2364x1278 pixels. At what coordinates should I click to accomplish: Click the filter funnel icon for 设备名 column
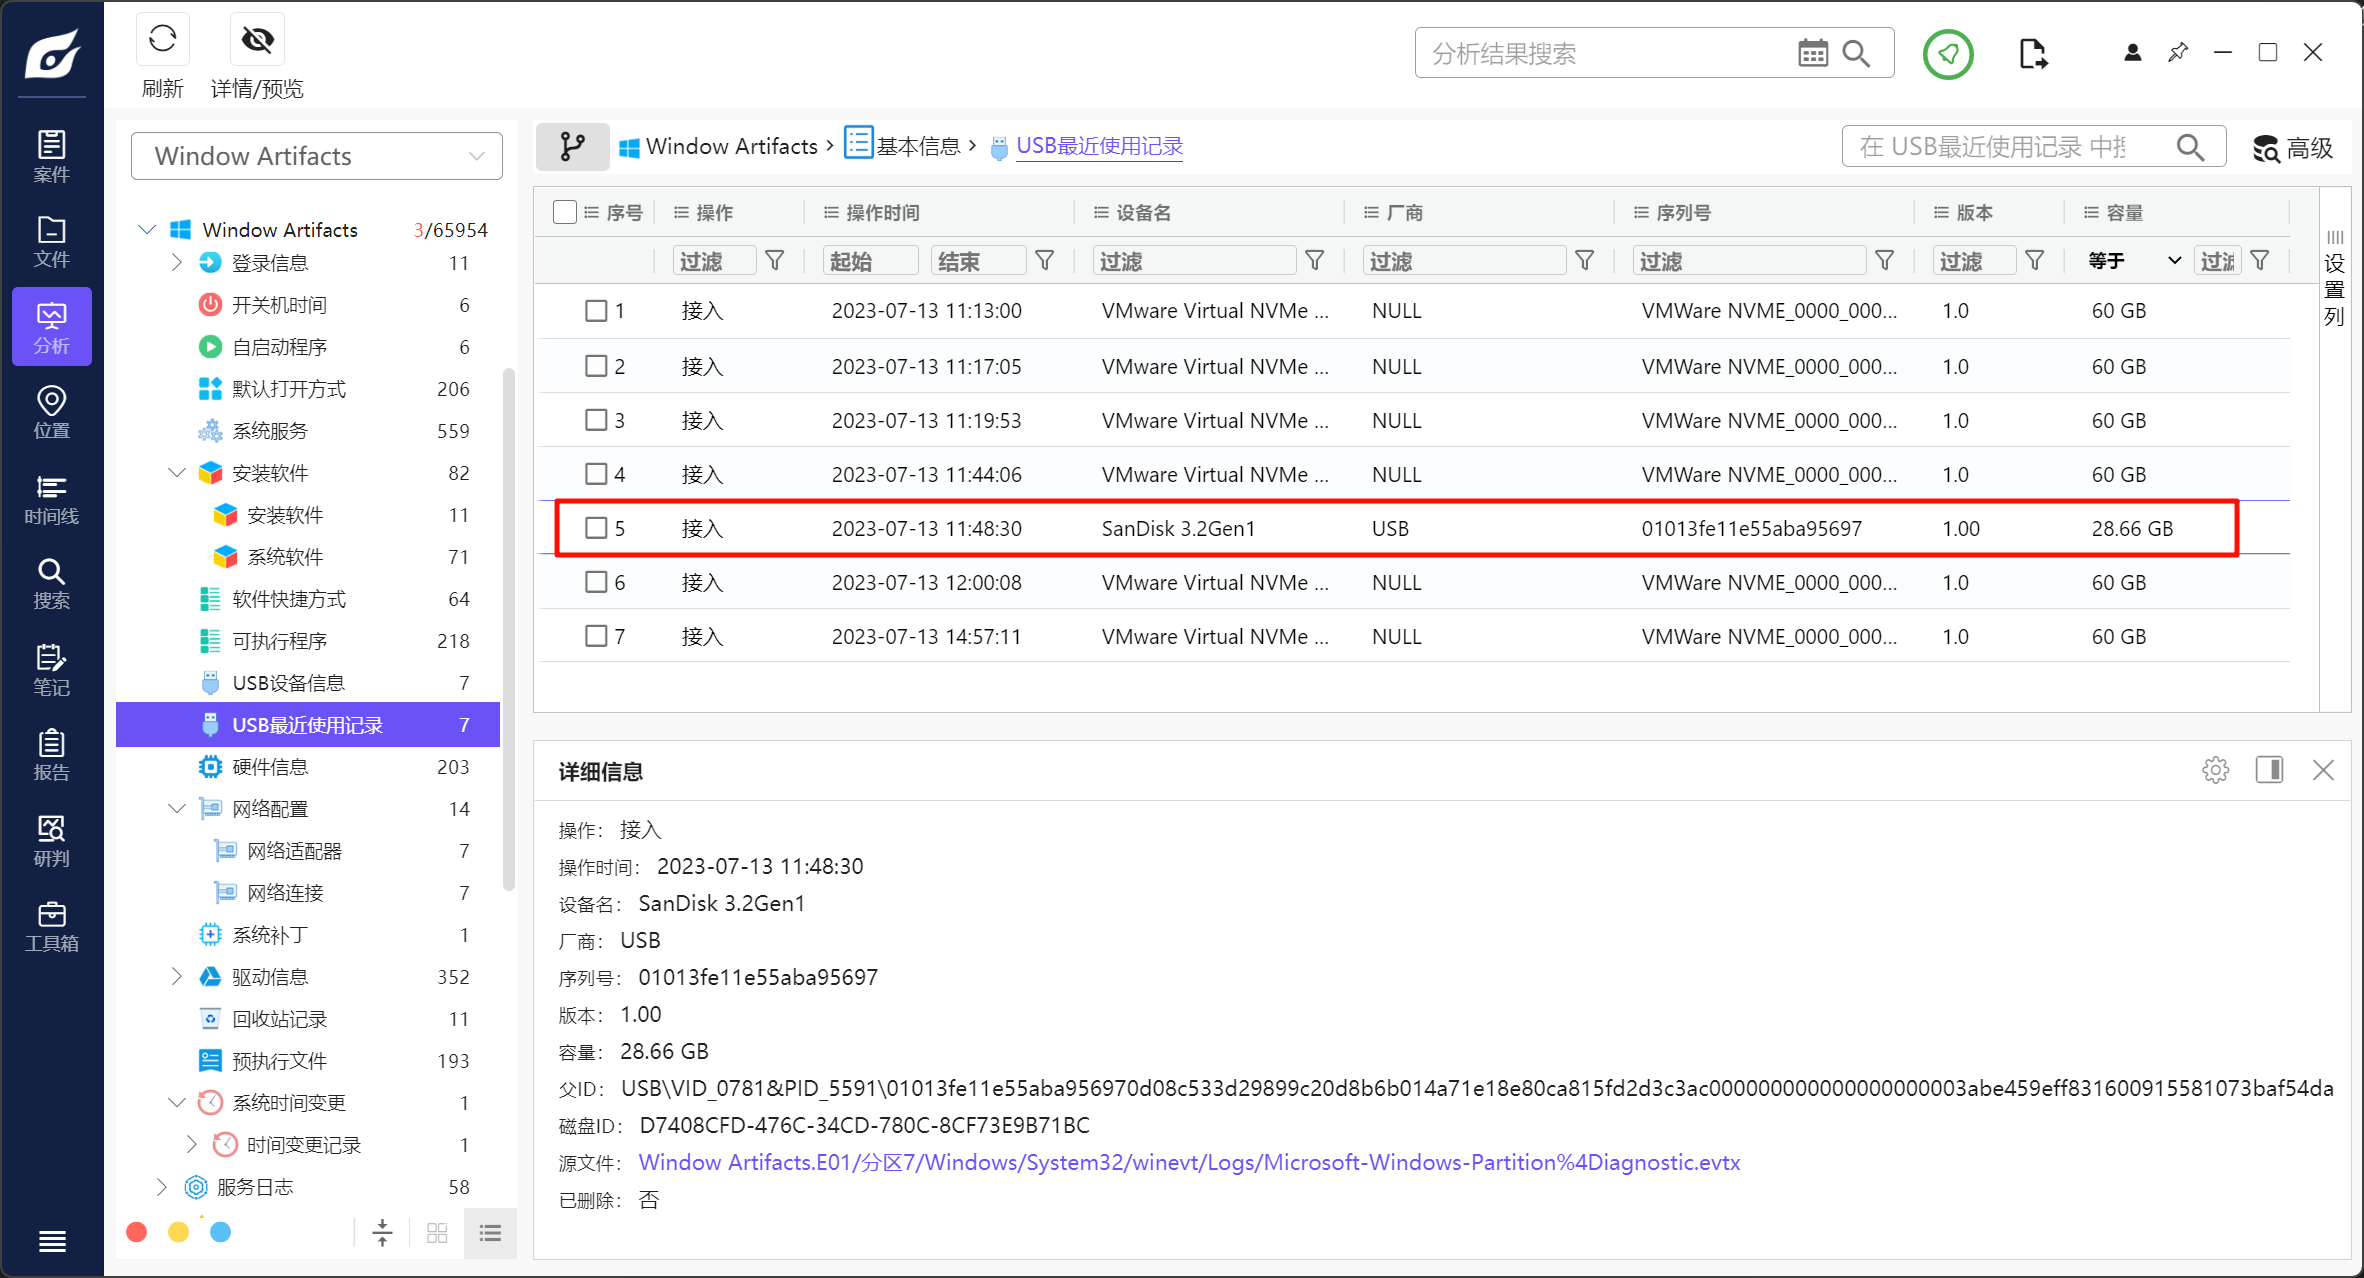(x=1315, y=261)
